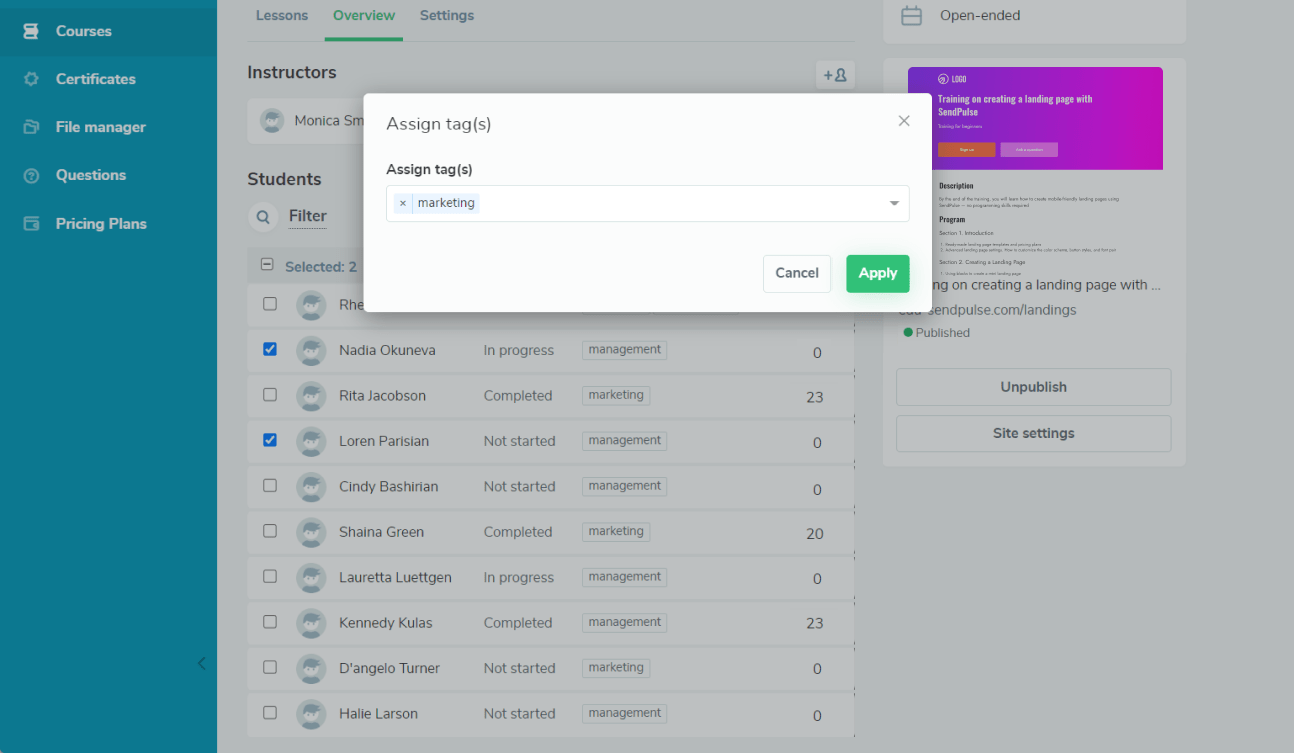The height and width of the screenshot is (753, 1294).
Task: Close the Assign tag(s) dialog
Action: [904, 121]
